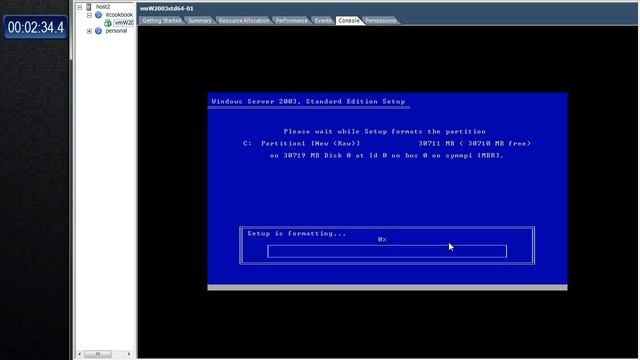Click the vmW2003 virtual machine icon
640x360 pixels.
[x=108, y=23]
